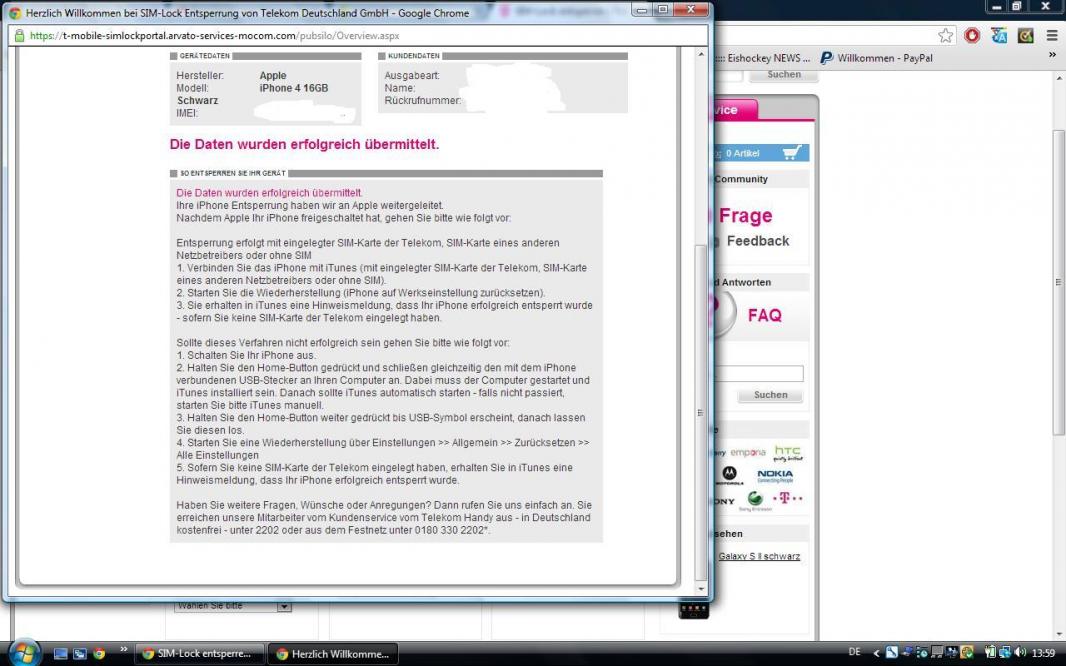1066x666 pixels.
Task: Click the Feedback link
Action: coord(757,241)
